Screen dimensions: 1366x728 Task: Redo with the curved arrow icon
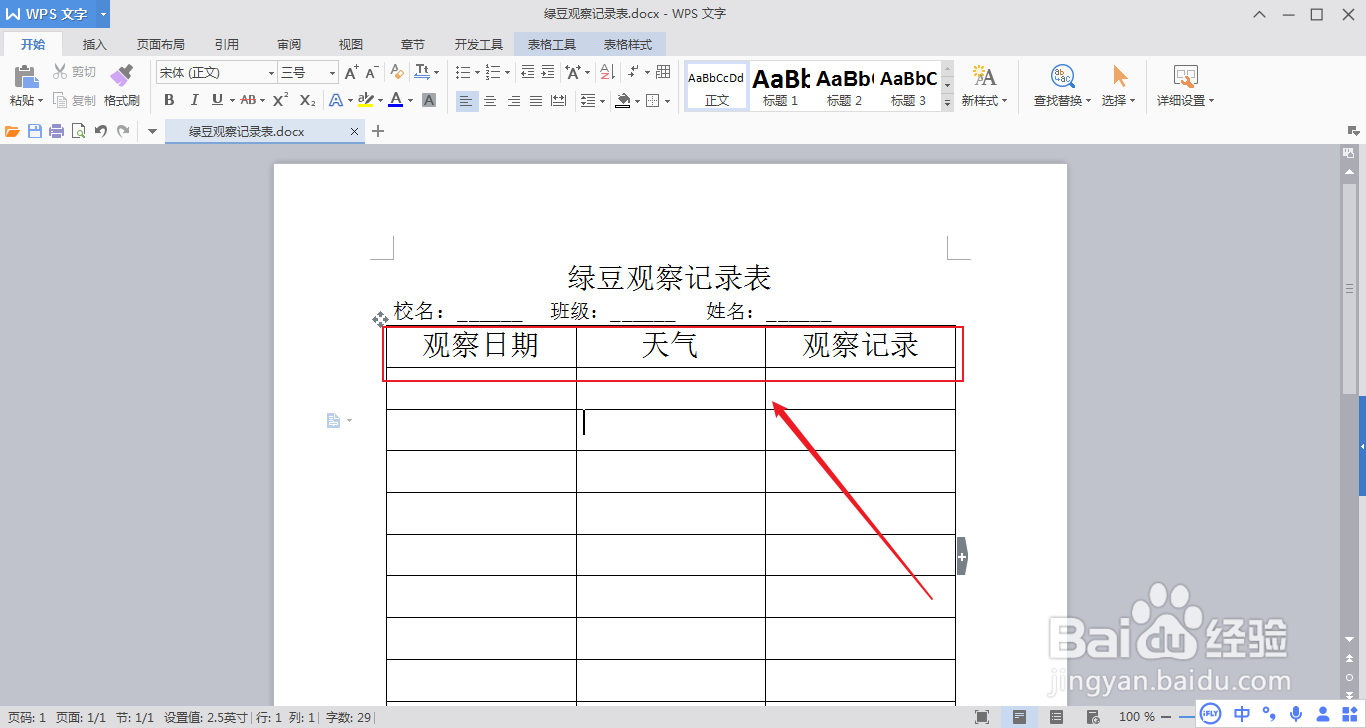(122, 131)
